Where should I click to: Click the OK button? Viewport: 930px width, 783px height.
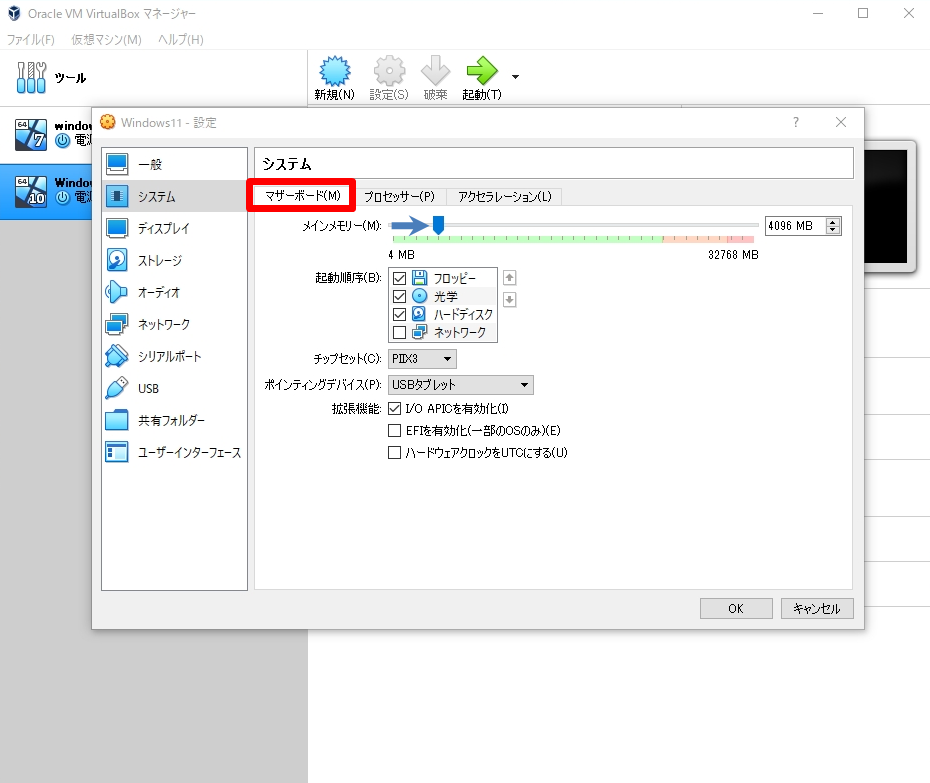[x=736, y=609]
